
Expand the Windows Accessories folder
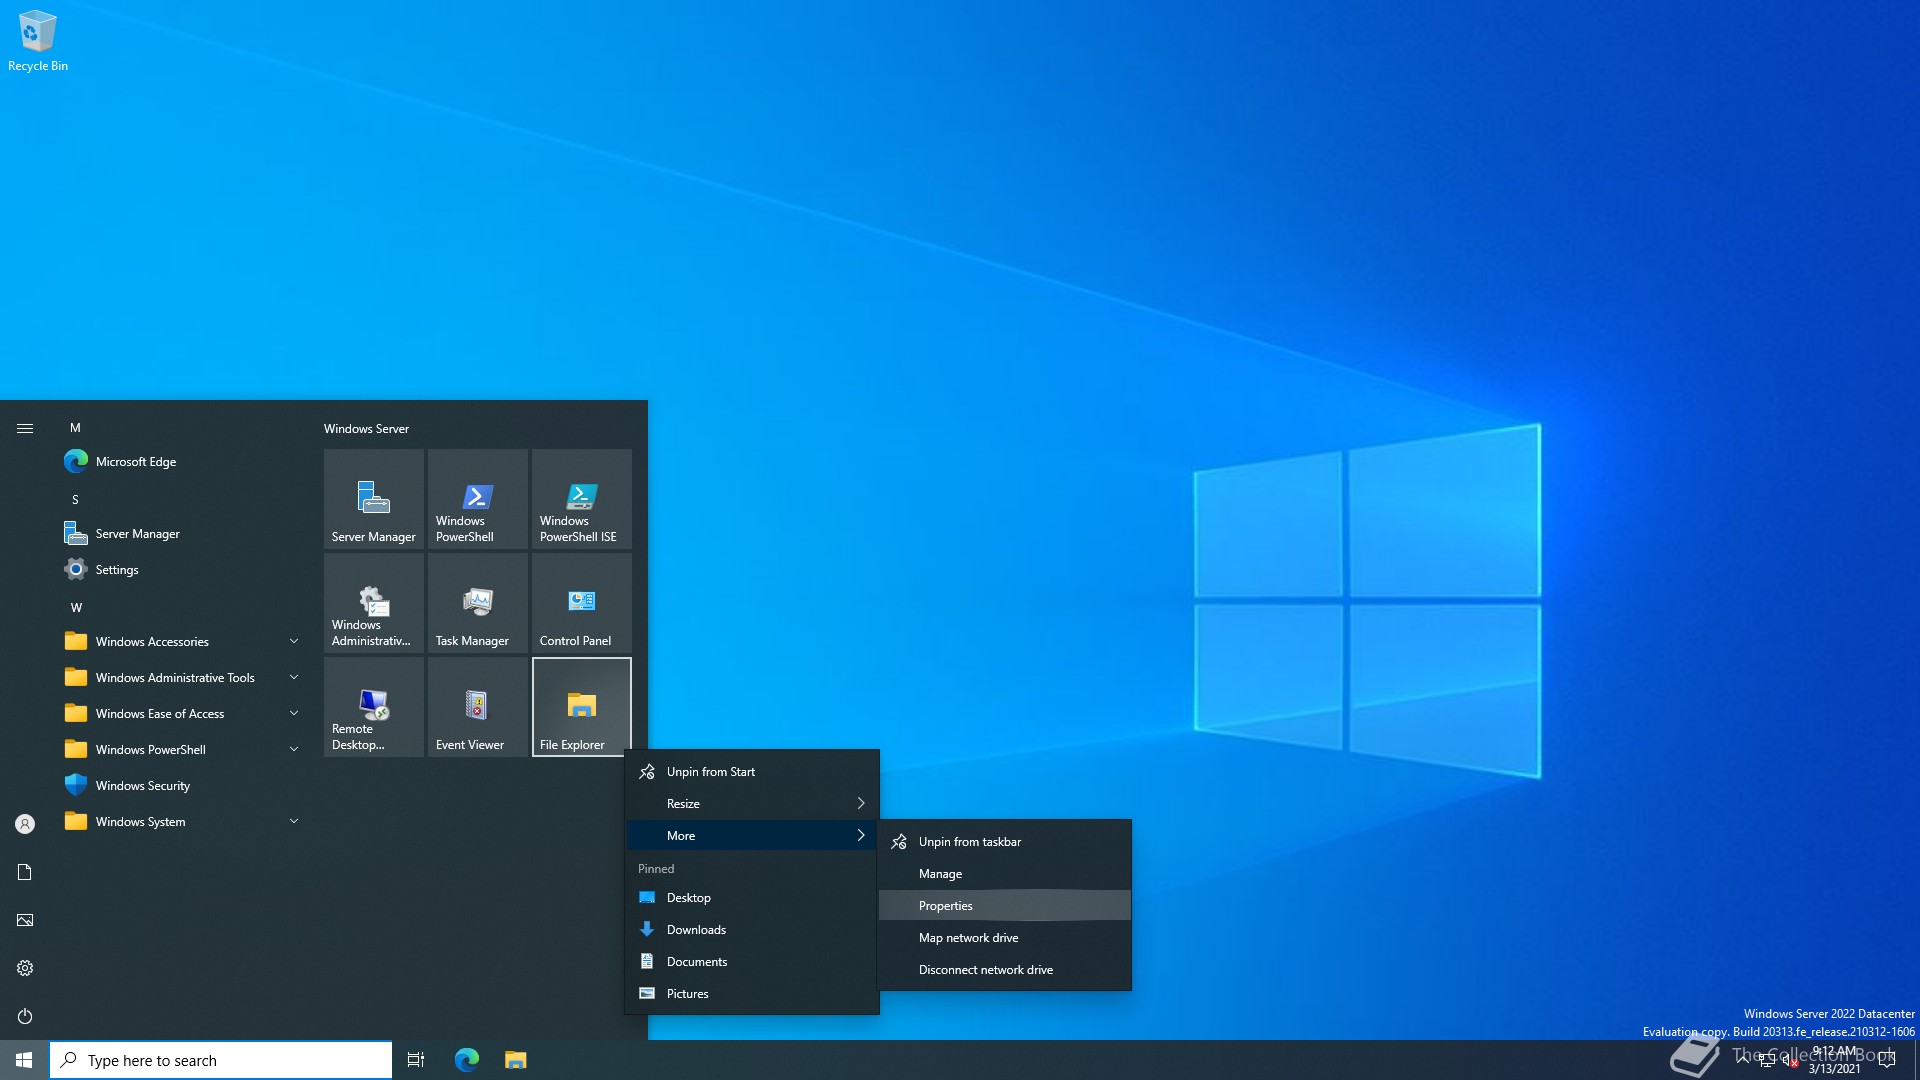[180, 641]
